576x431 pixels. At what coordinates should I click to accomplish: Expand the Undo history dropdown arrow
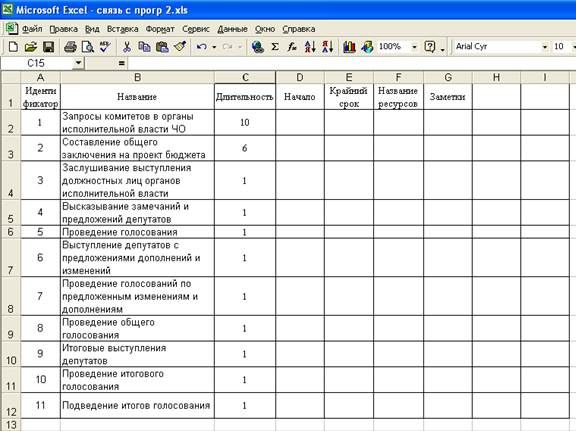click(214, 47)
